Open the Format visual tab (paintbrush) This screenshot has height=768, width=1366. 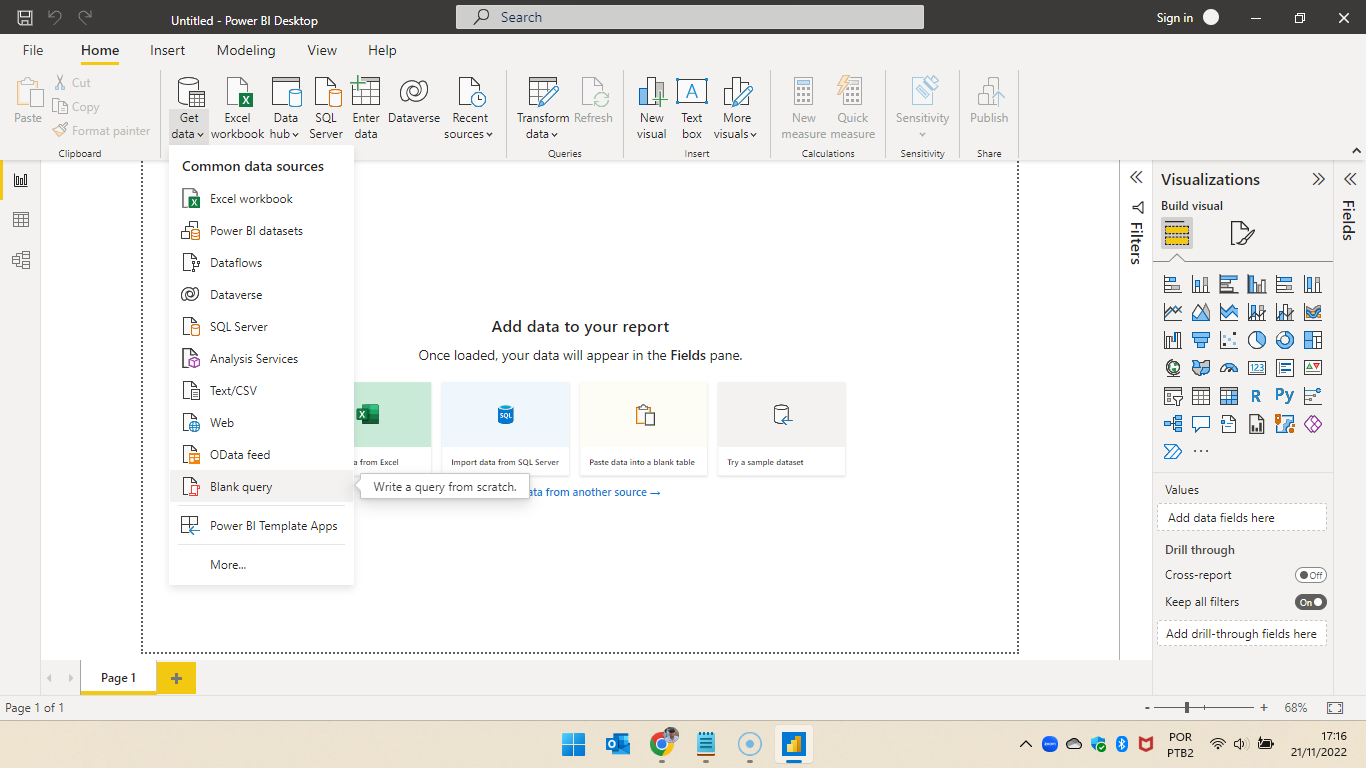click(1241, 234)
